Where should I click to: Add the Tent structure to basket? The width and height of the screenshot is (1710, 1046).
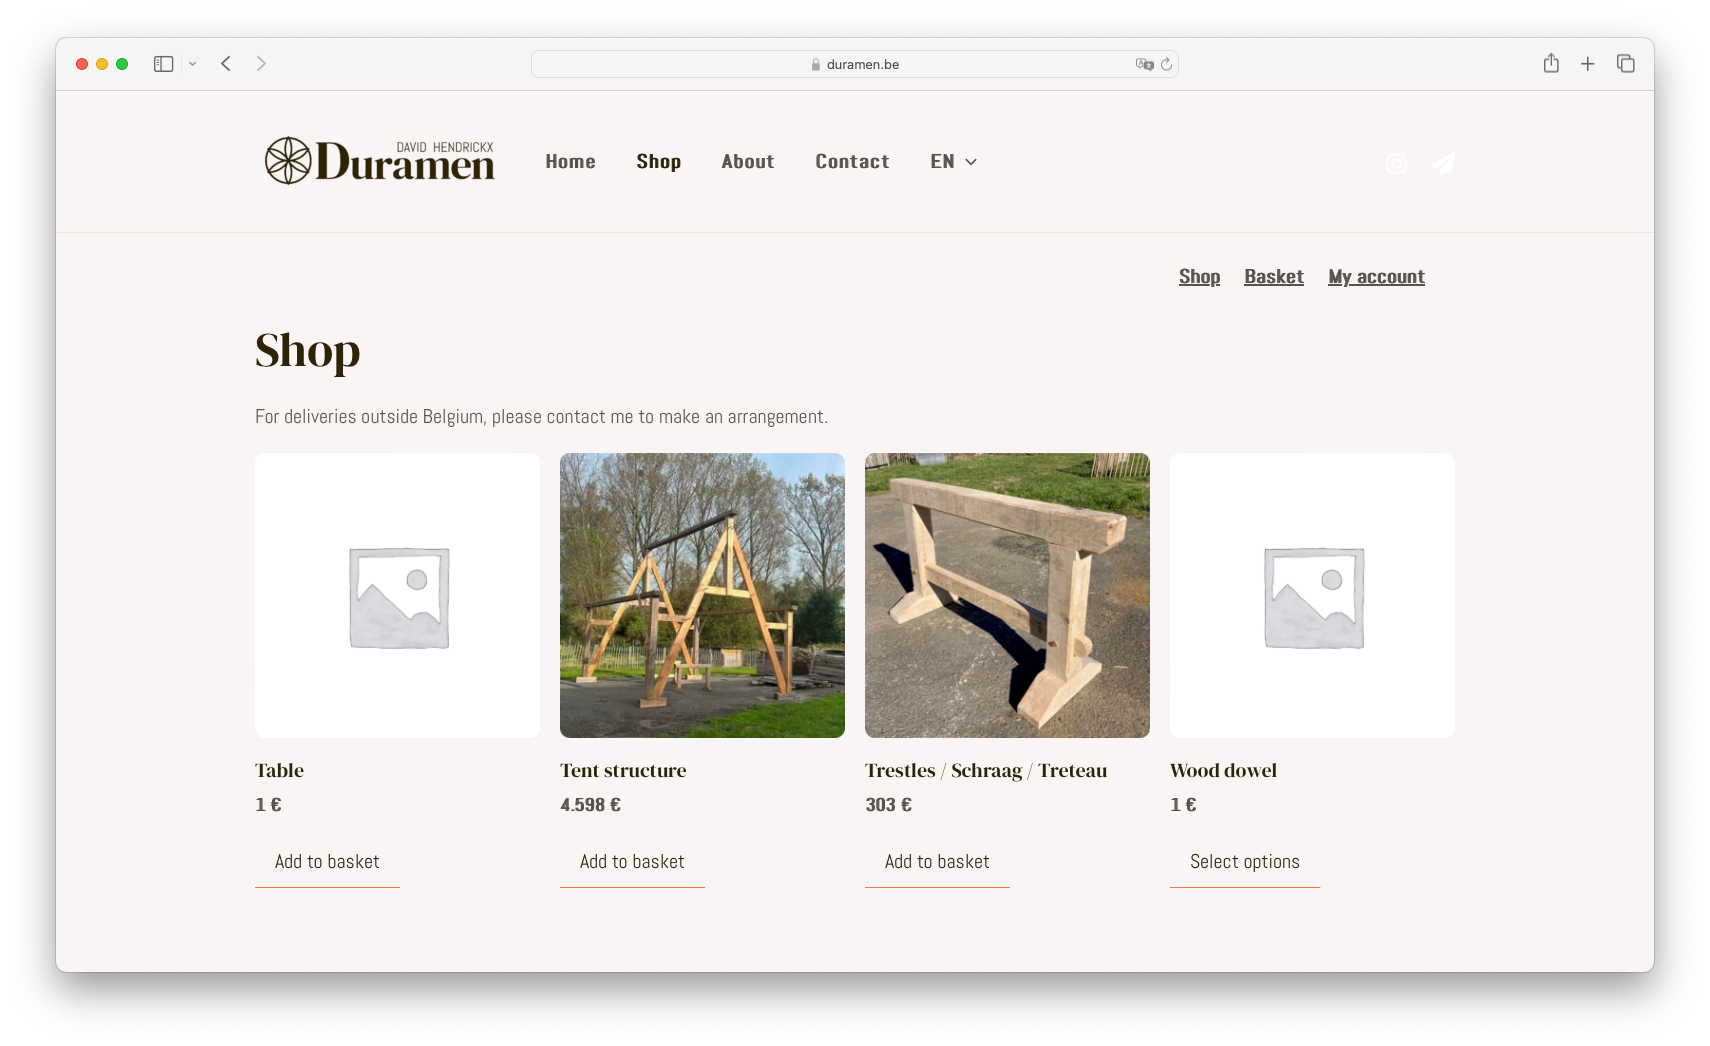(x=632, y=862)
